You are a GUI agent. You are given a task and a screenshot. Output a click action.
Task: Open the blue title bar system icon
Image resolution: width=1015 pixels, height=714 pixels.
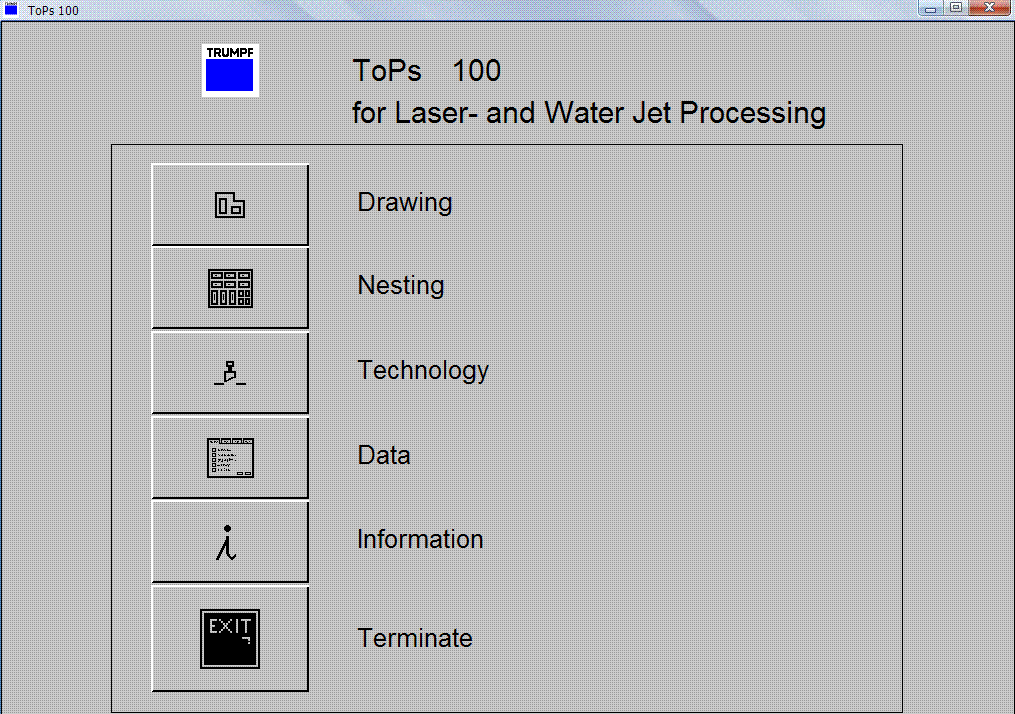click(x=11, y=8)
